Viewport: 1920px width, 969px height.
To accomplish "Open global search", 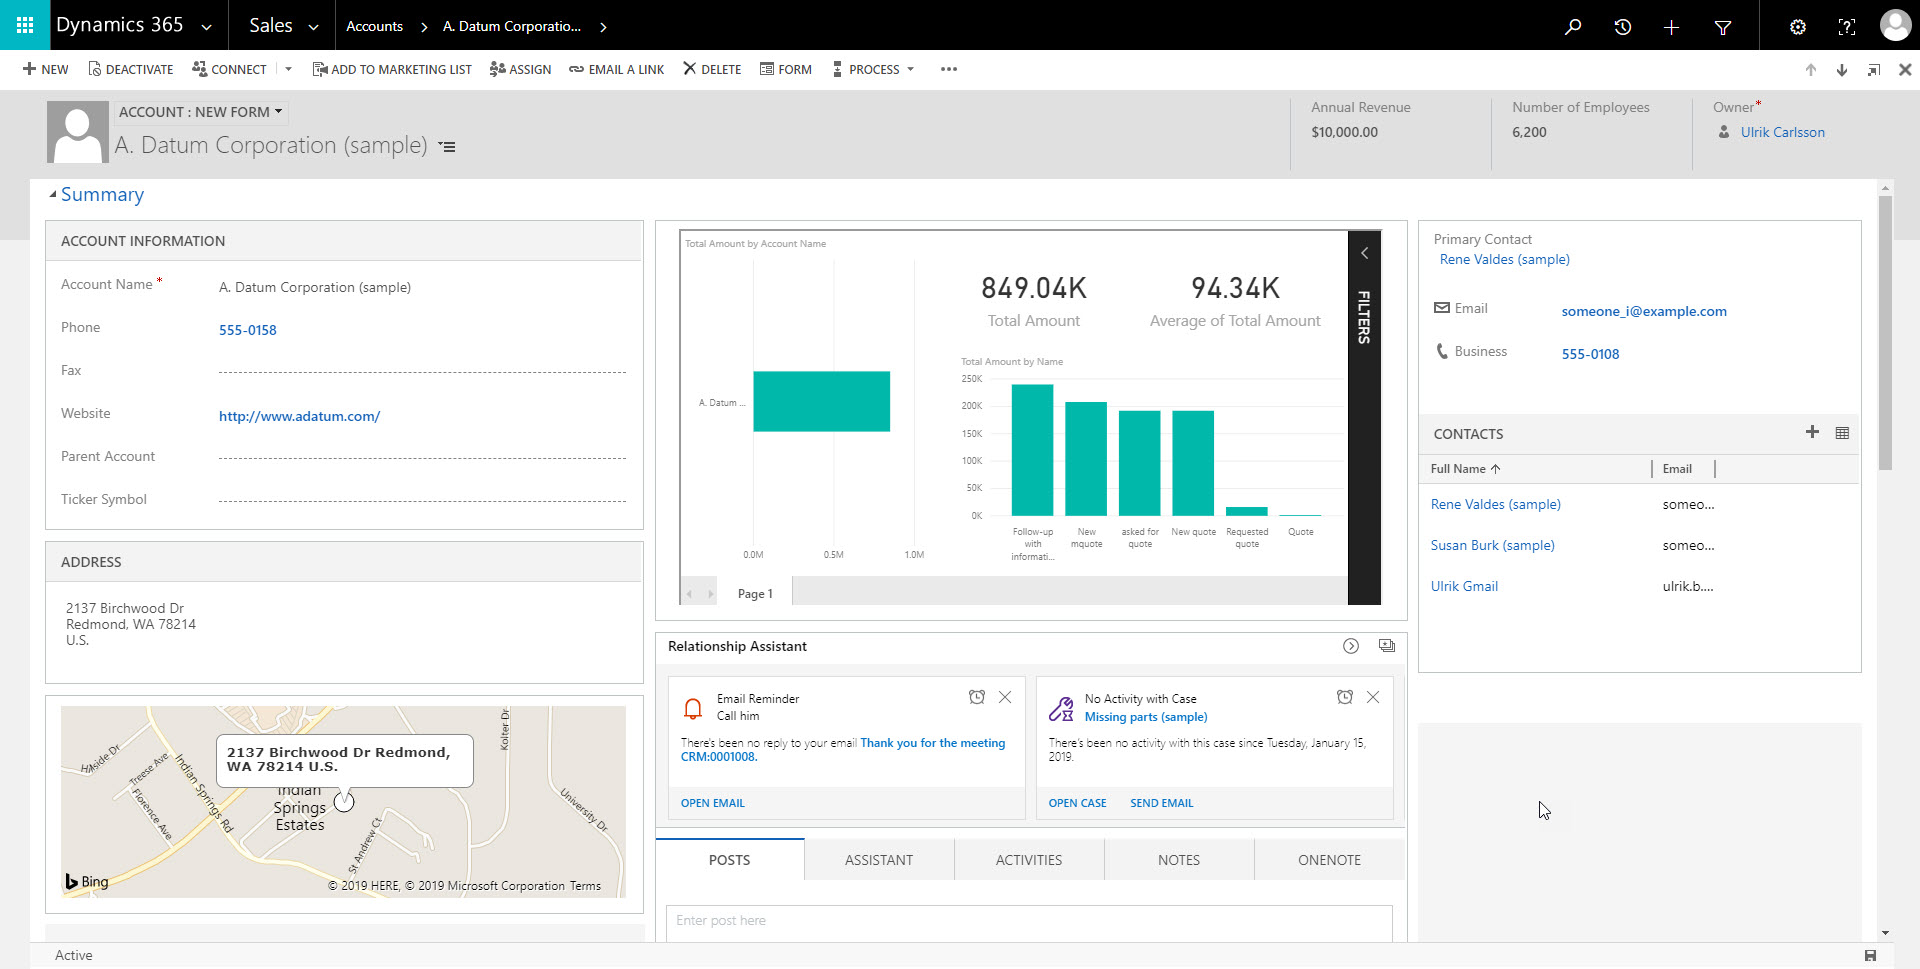I will [1573, 26].
